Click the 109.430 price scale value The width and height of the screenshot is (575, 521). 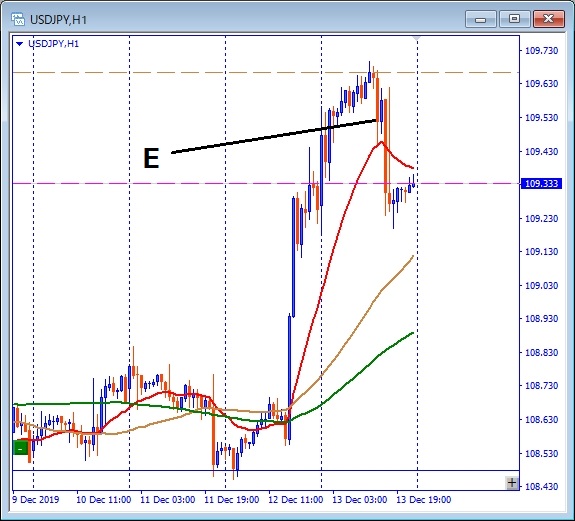(542, 151)
